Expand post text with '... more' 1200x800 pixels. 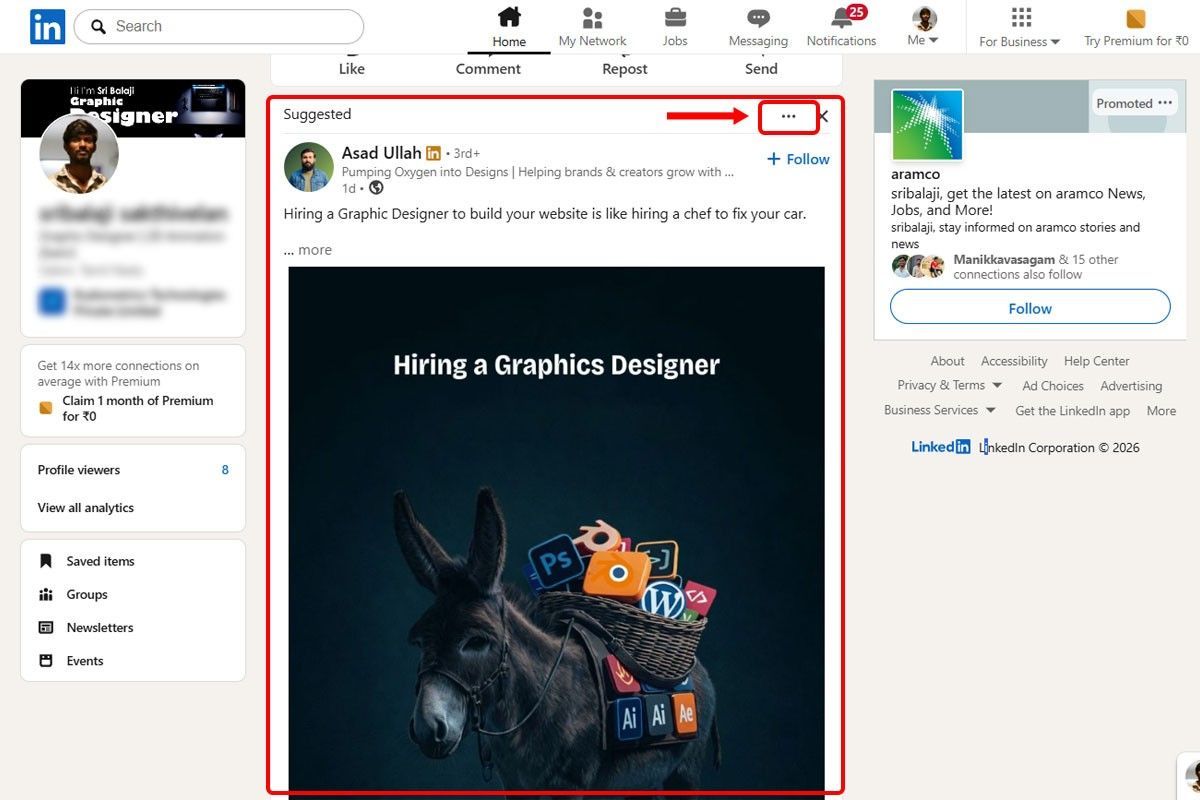[308, 250]
